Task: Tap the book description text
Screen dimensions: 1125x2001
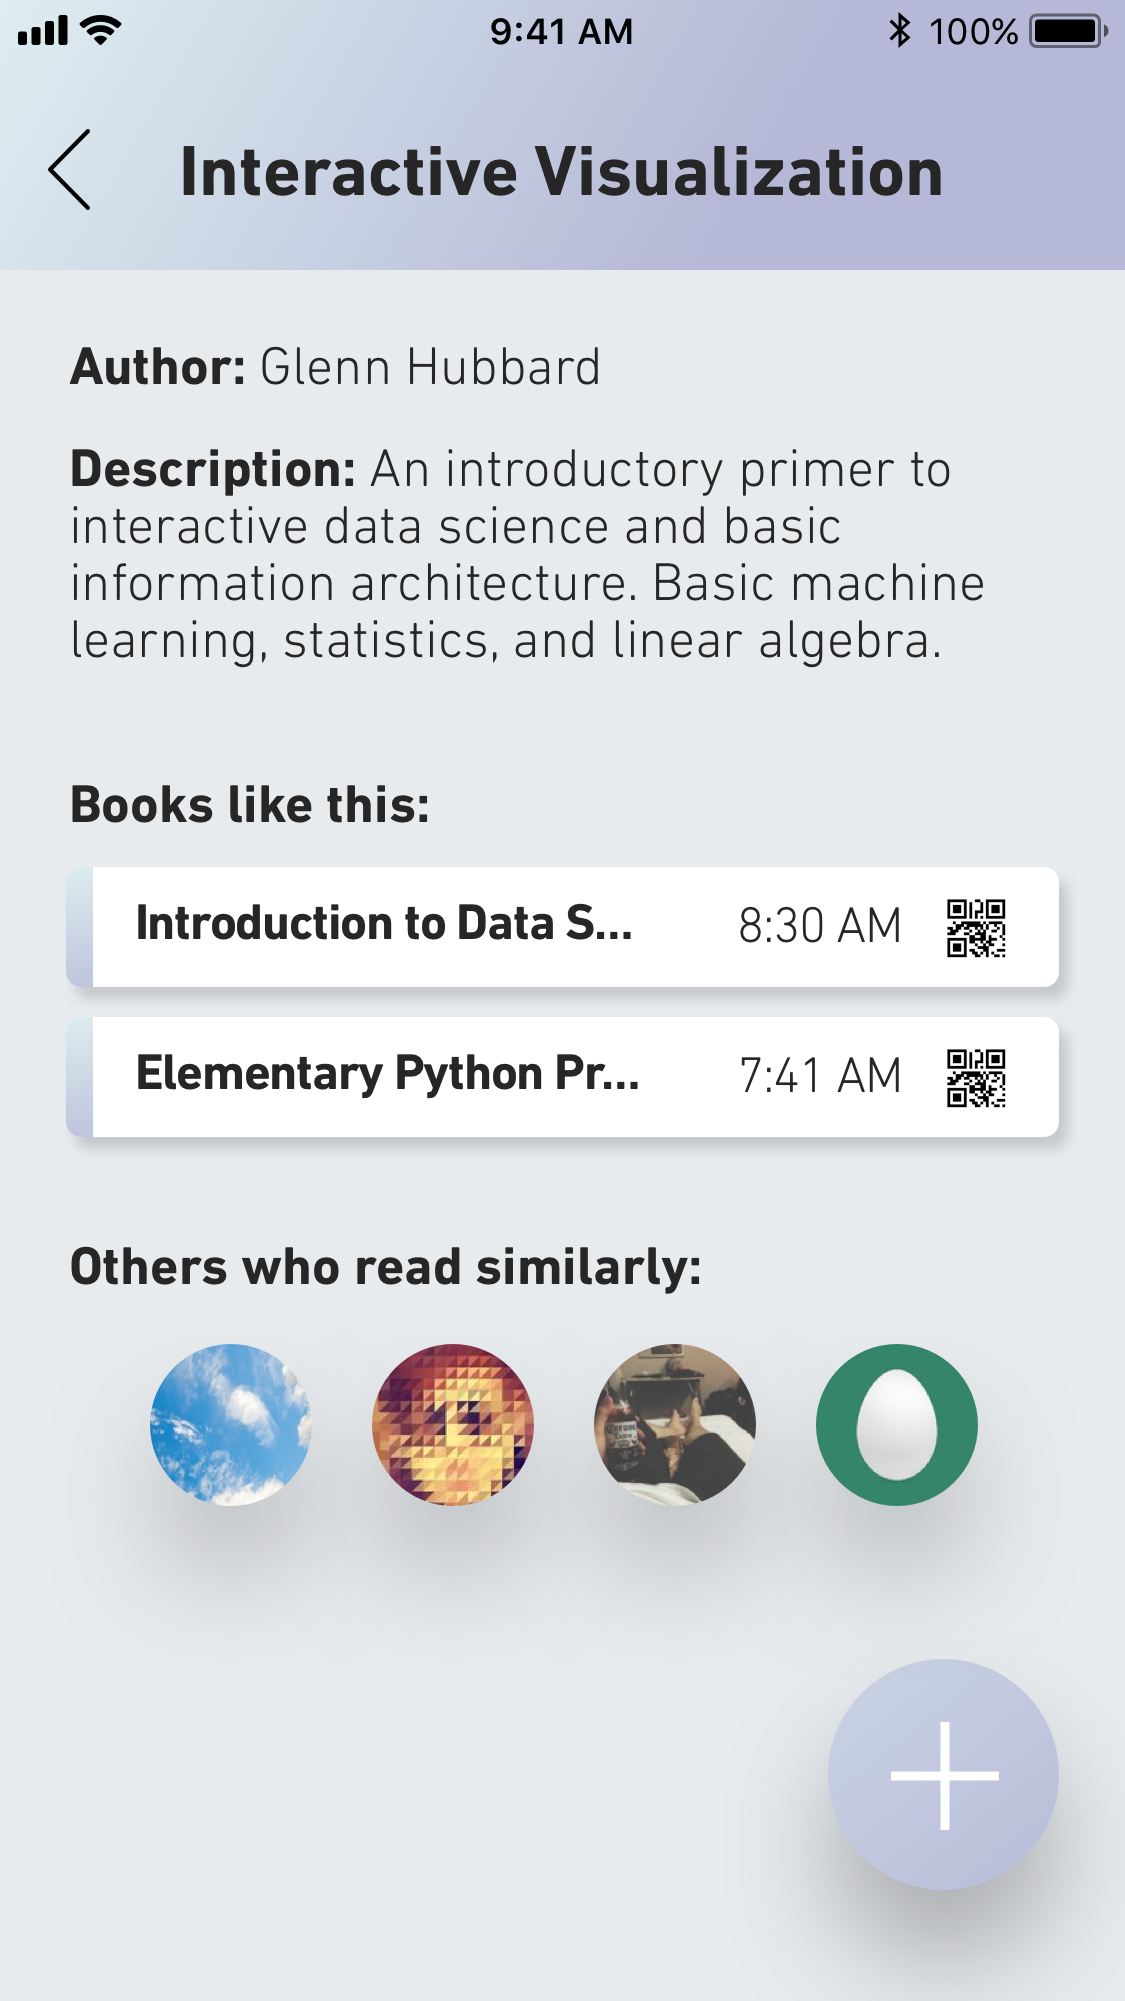Action: pyautogui.click(x=527, y=555)
